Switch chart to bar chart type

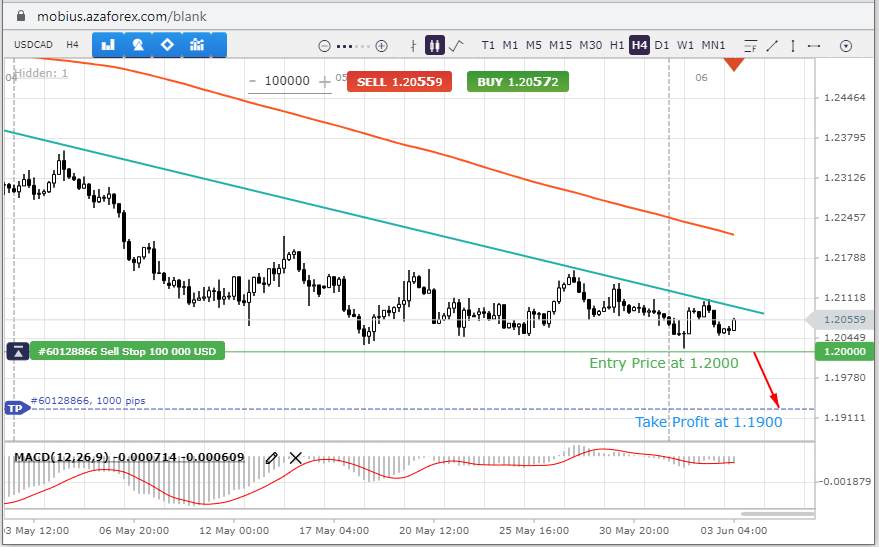[x=413, y=46]
